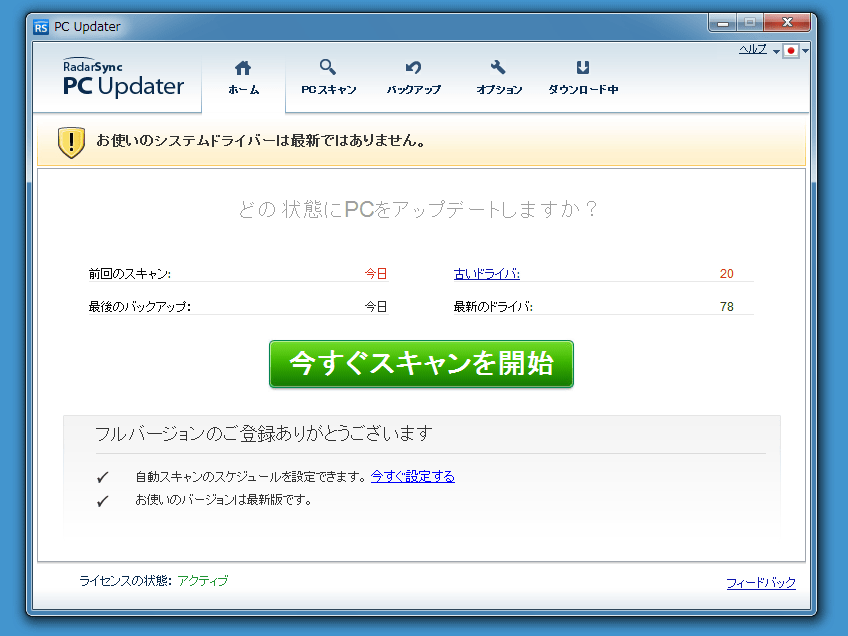Screen dimensions: 848x636
Task: Go to the オプション tab
Action: [499, 78]
